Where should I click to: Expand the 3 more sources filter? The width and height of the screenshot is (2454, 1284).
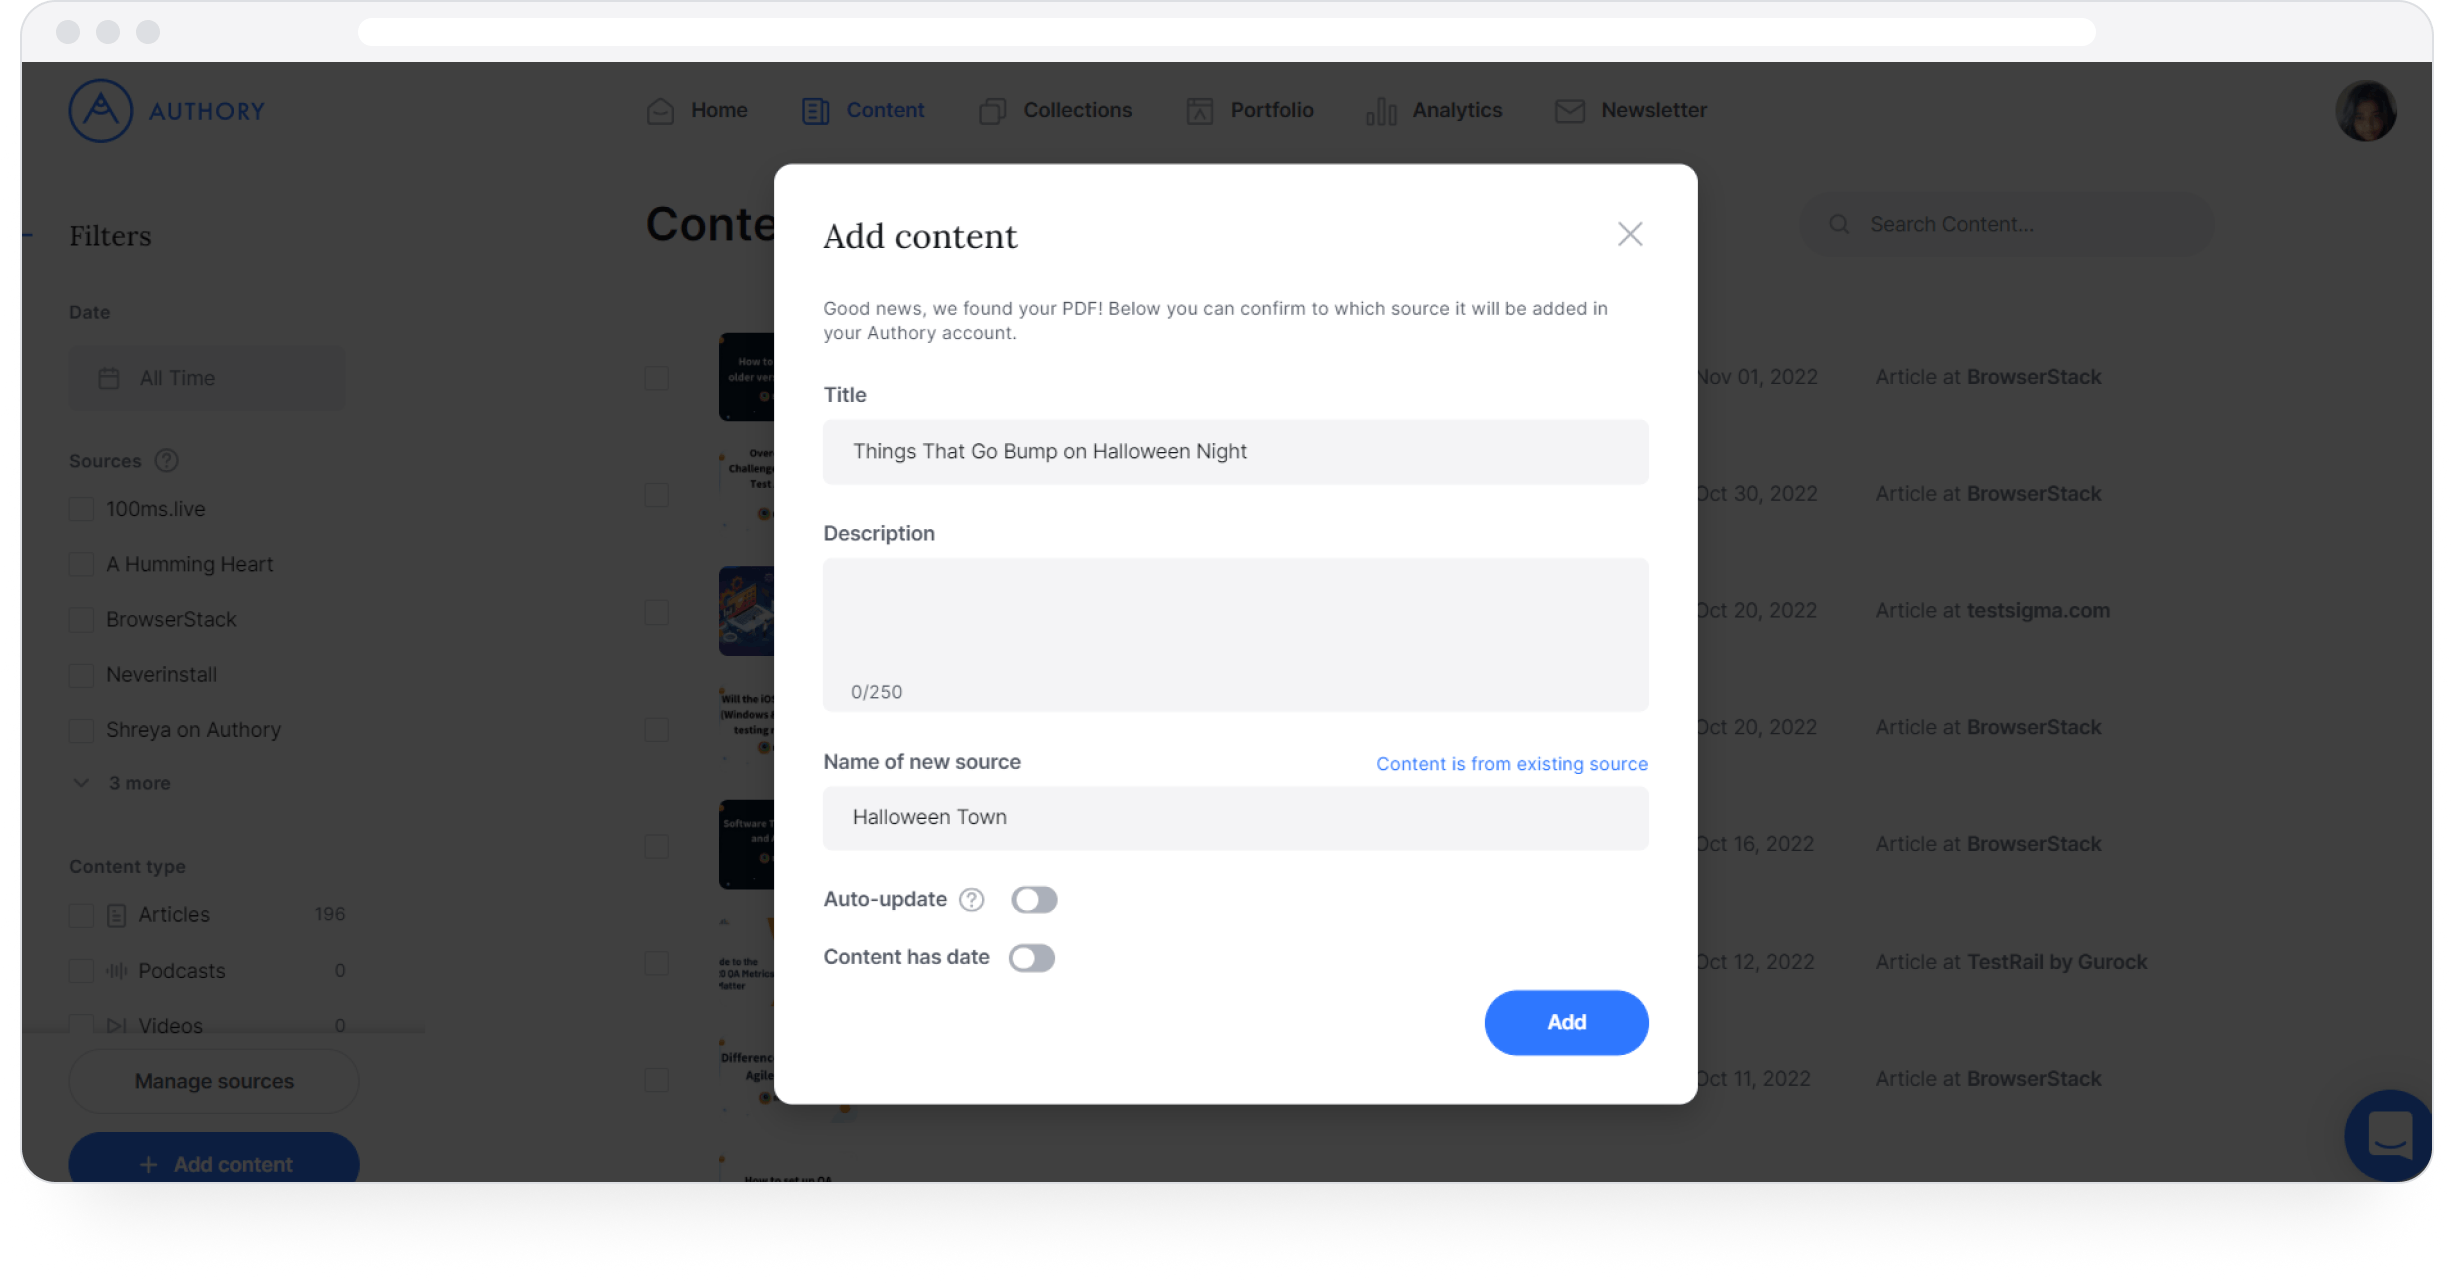coord(138,782)
